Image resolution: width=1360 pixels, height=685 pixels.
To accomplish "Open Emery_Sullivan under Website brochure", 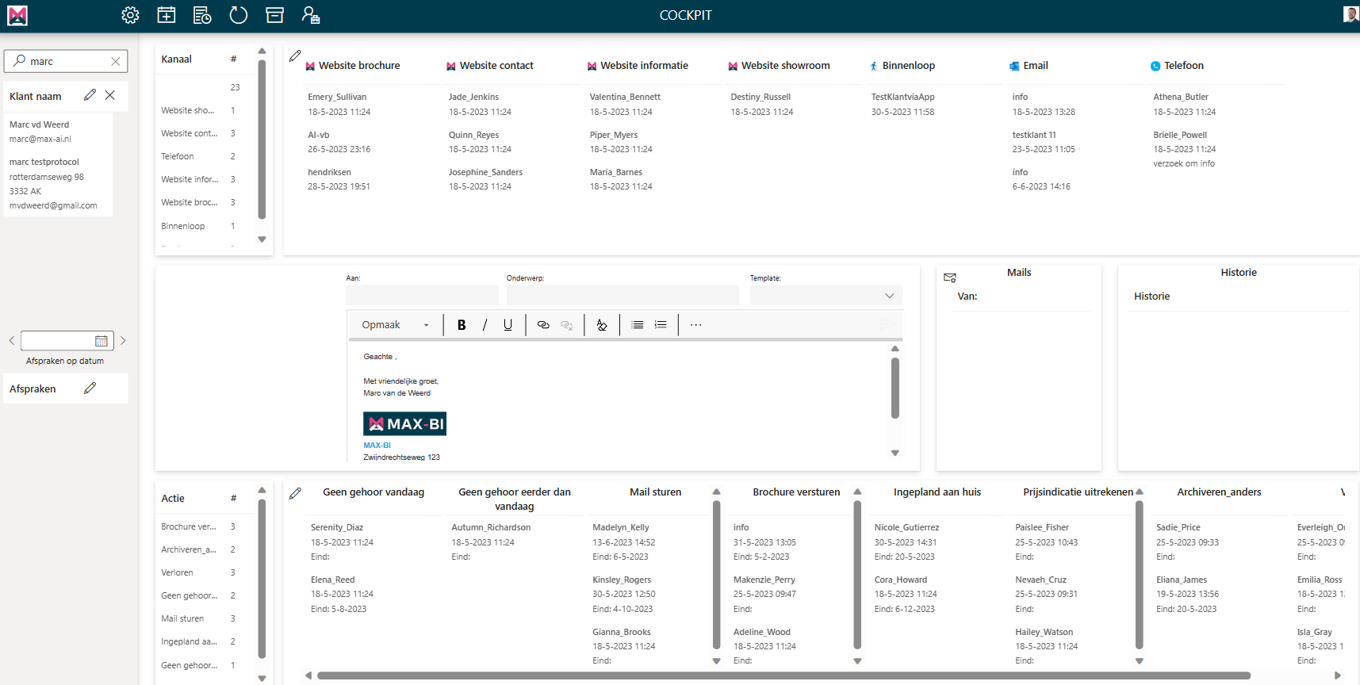I will 337,97.
